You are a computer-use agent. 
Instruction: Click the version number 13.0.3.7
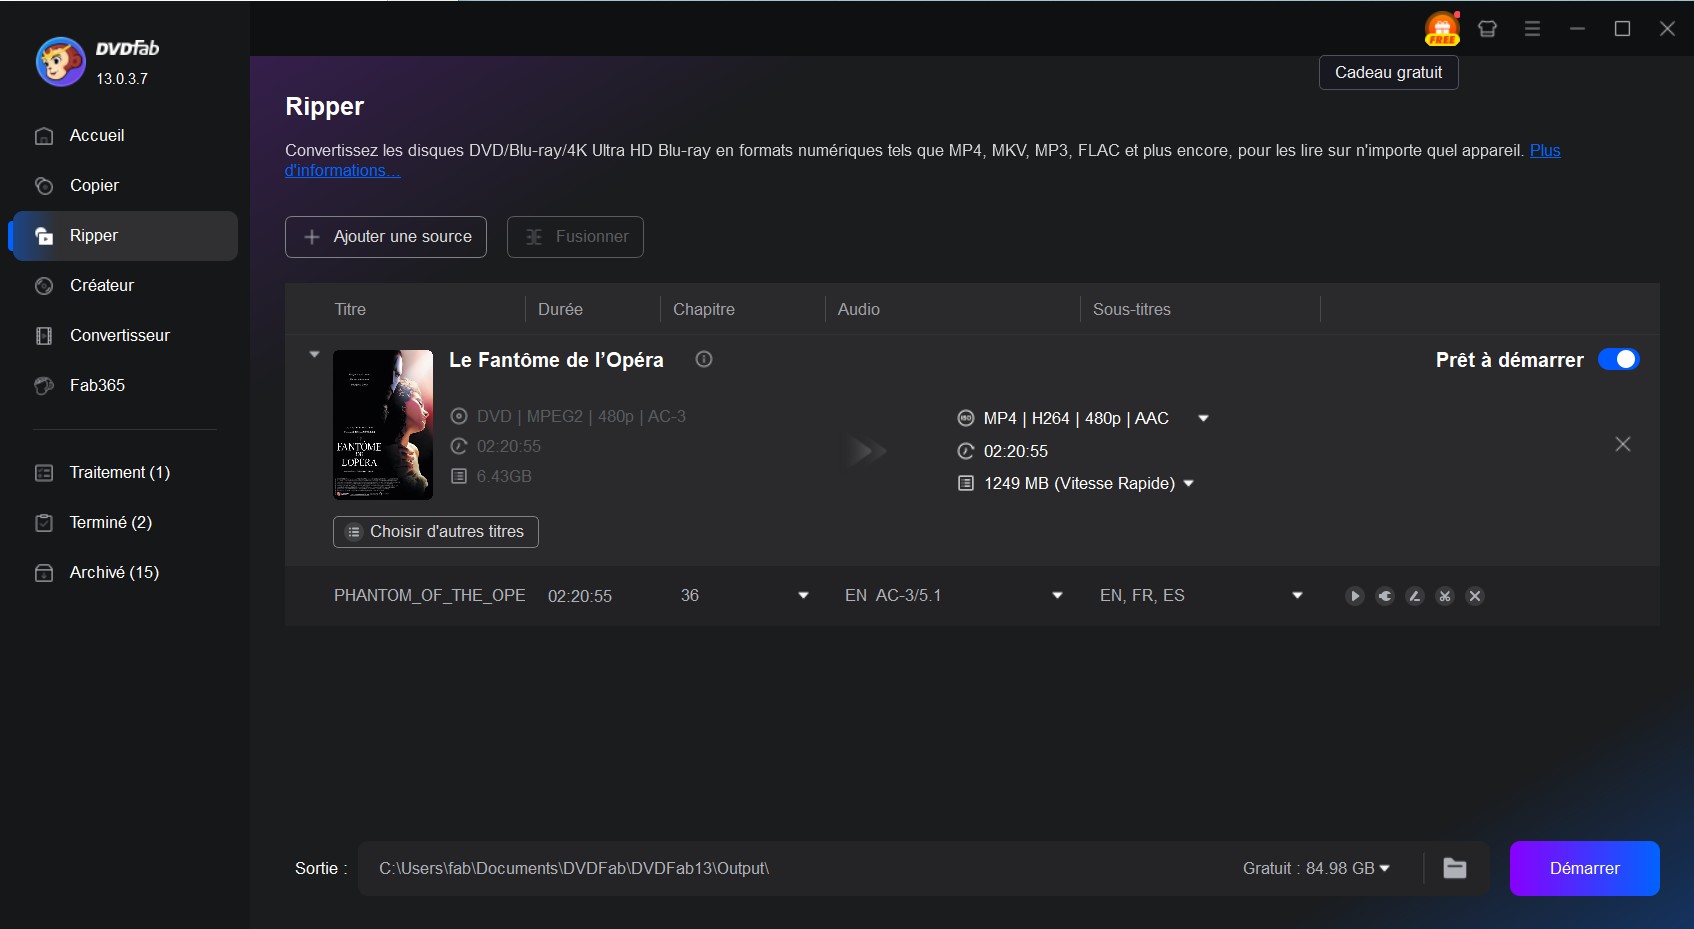[122, 78]
